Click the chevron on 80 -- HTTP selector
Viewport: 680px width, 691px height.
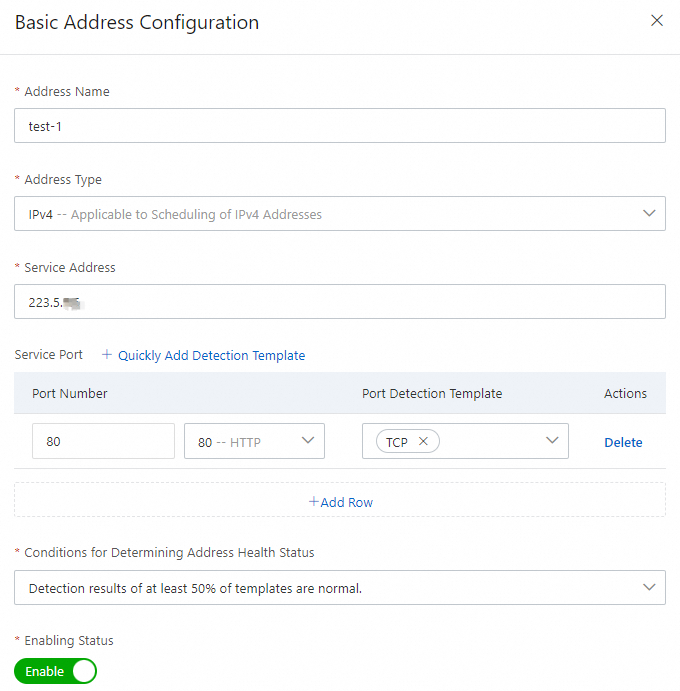[308, 441]
